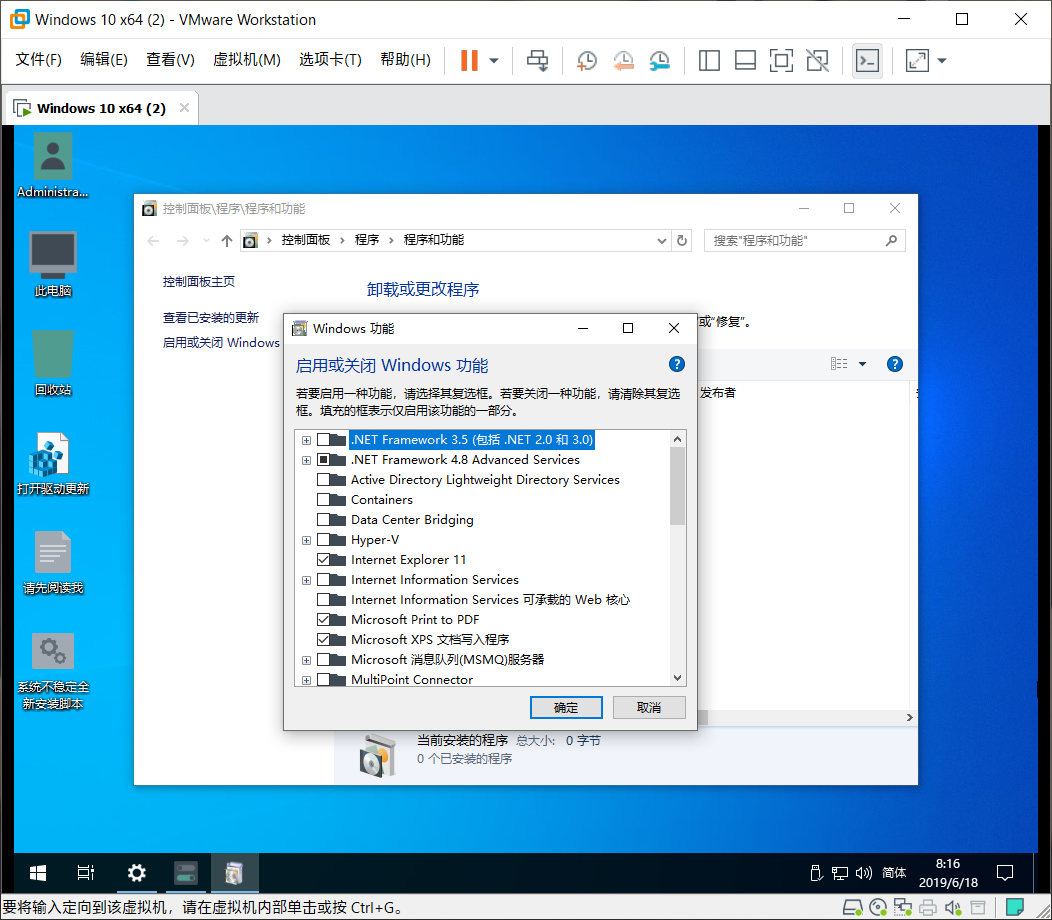Screen dimensions: 1052x920
Task: Toggle the thumbnail bar layout icon
Action: [x=745, y=60]
